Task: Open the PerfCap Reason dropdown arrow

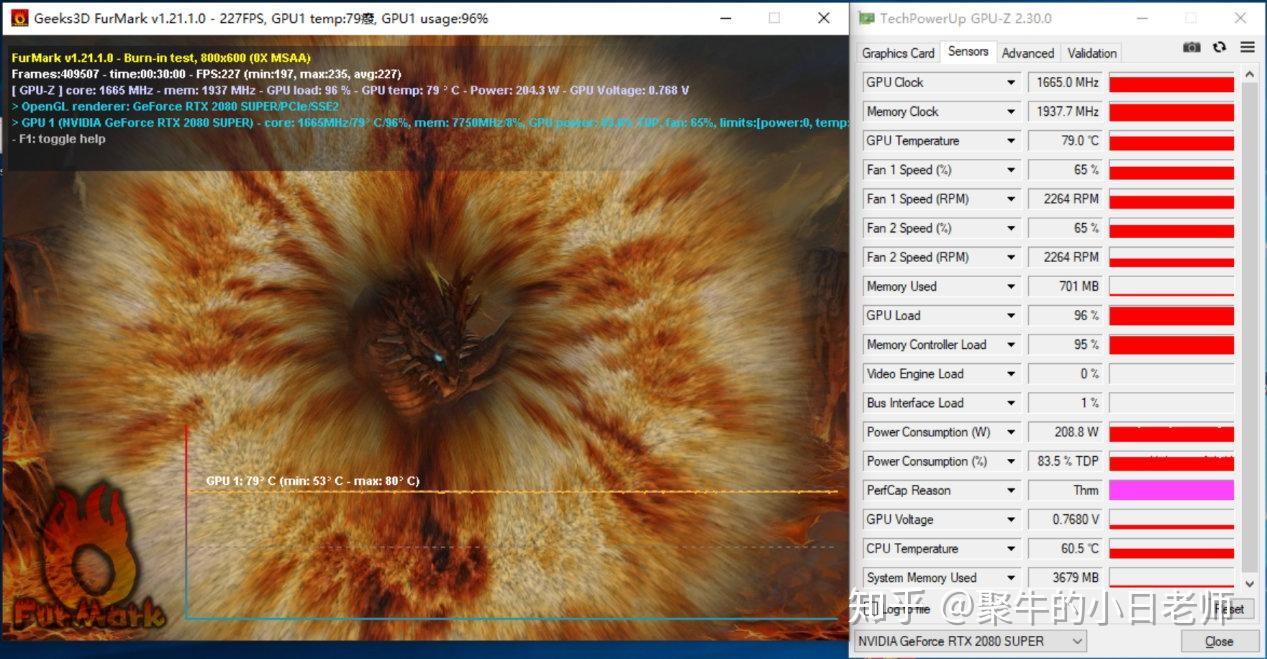Action: (1011, 491)
